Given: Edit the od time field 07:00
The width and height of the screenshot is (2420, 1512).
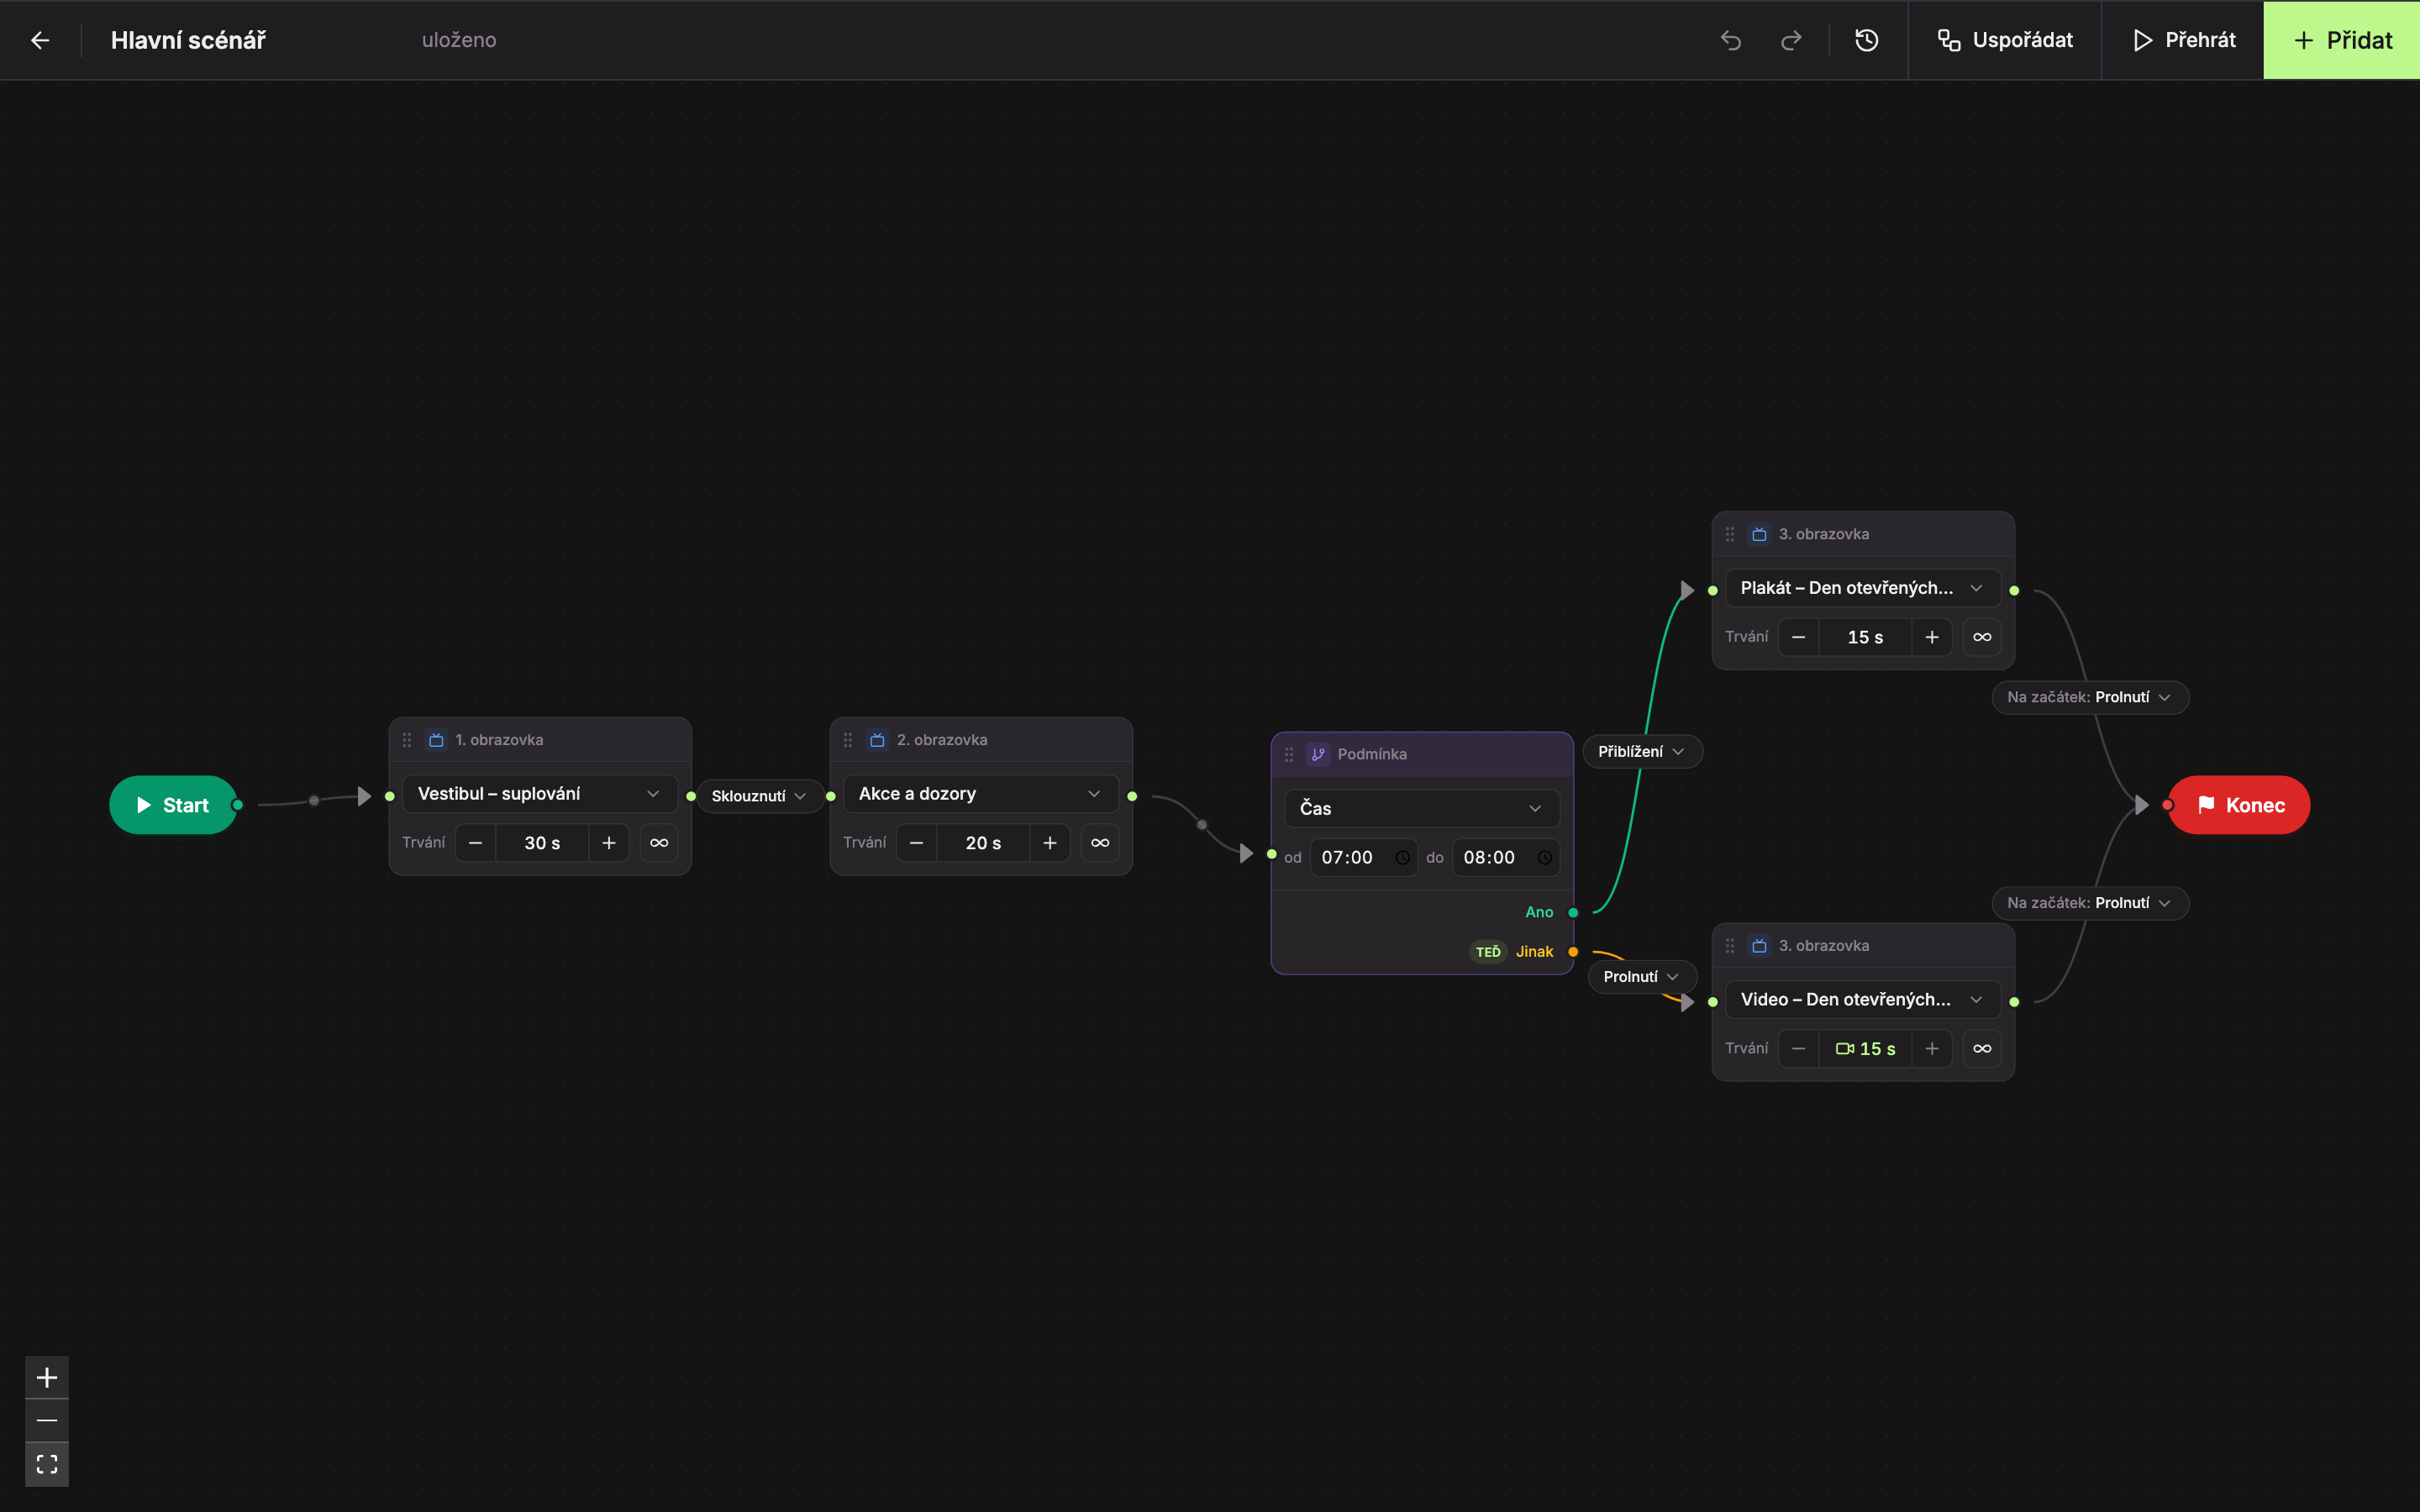Looking at the screenshot, I should coord(1364,858).
